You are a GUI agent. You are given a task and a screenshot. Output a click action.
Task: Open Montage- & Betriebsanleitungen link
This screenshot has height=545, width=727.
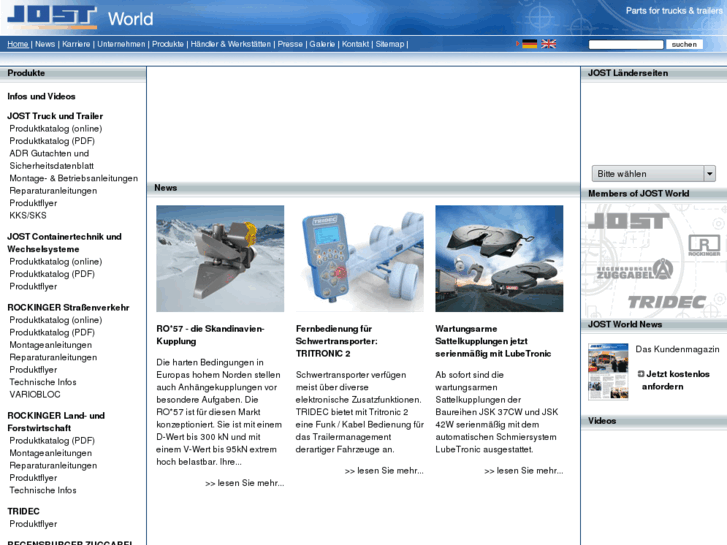click(74, 178)
